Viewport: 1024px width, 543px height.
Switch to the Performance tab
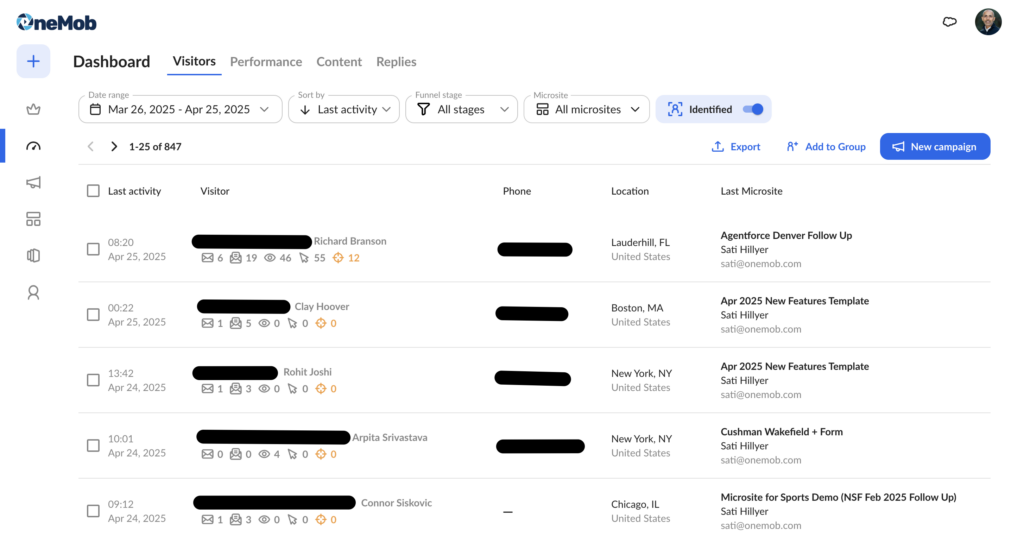pyautogui.click(x=265, y=62)
